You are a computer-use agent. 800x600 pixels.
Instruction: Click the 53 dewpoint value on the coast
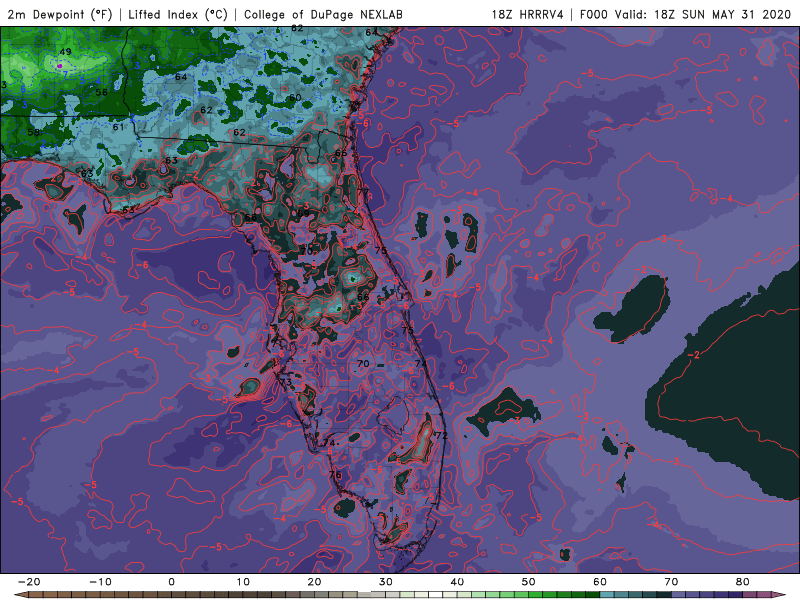[x=129, y=210]
